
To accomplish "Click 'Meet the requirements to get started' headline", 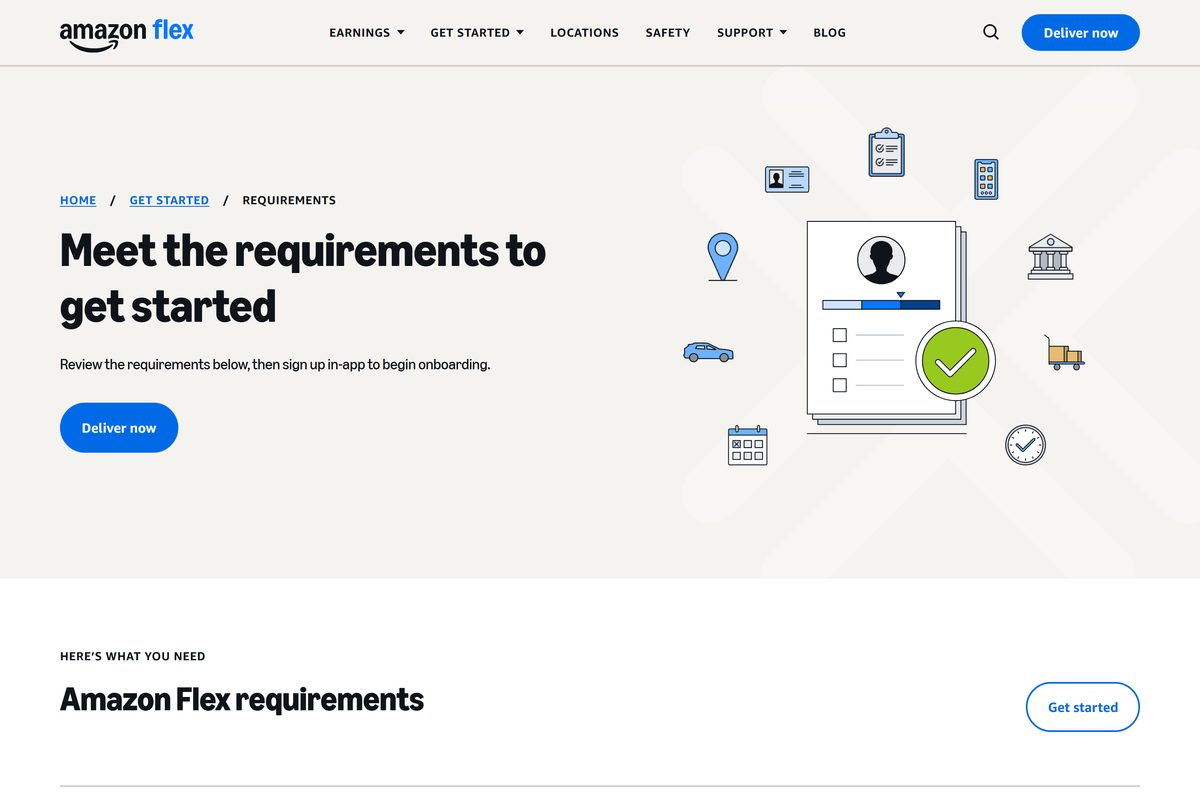I will point(303,278).
